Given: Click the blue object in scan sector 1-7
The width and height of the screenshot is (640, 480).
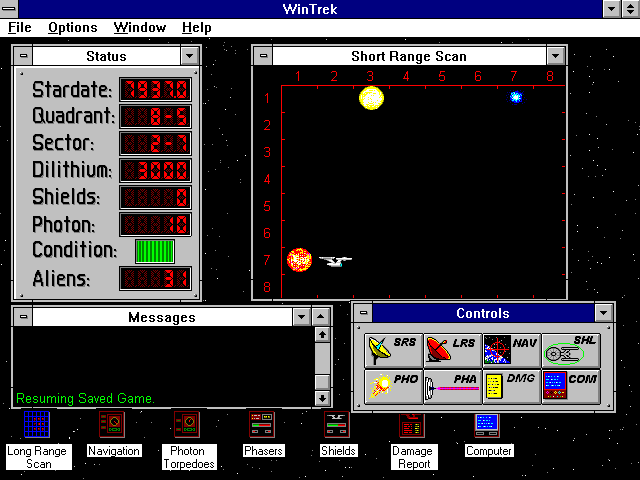Looking at the screenshot, I should tap(516, 97).
